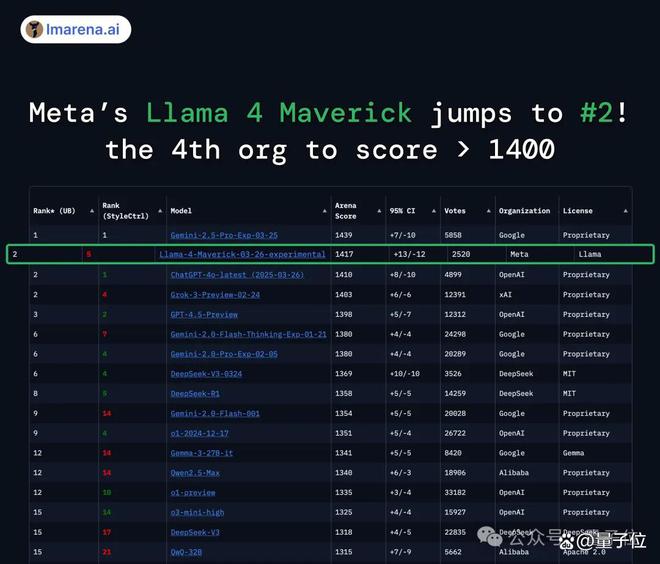The image size is (660, 564).
Task: Select StyleCtrl rank 7 for Gemini-2.0-Flash-Thinking
Action: 104,334
